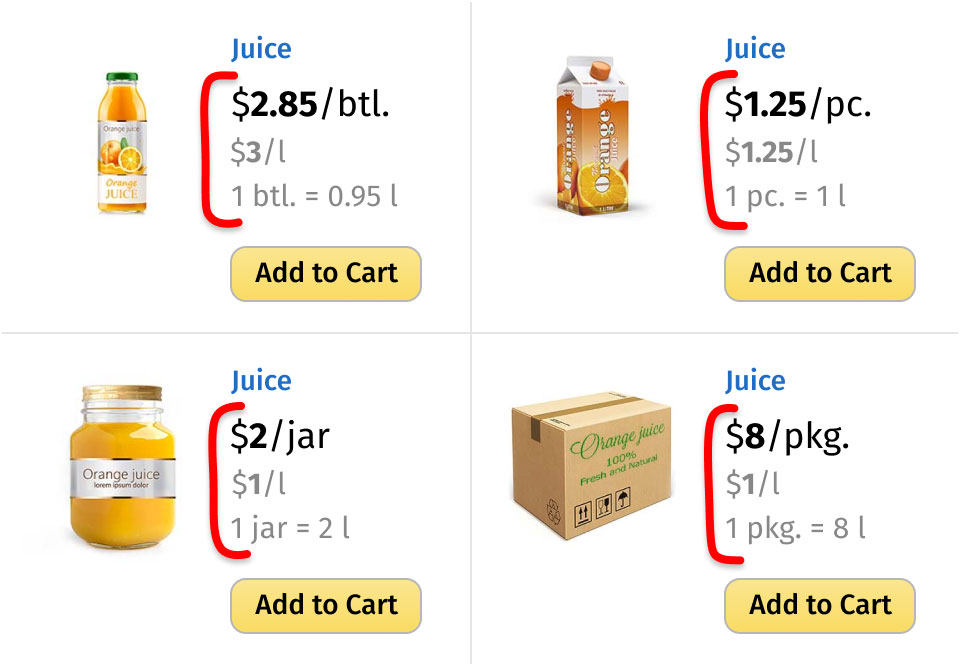Select the $8/pkg. price text

(787, 436)
